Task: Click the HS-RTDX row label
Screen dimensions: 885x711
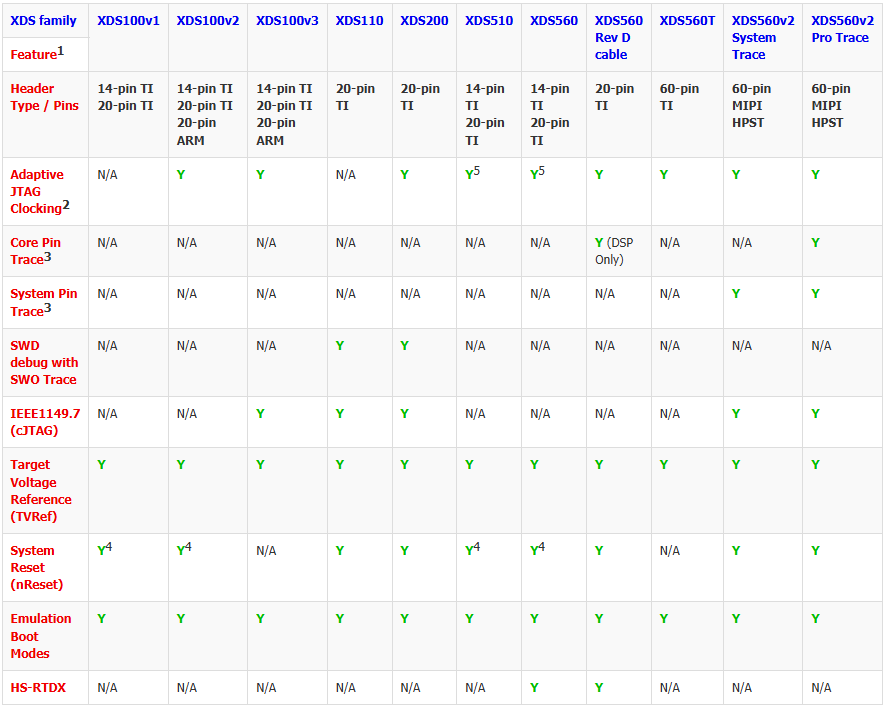Action: click(38, 687)
